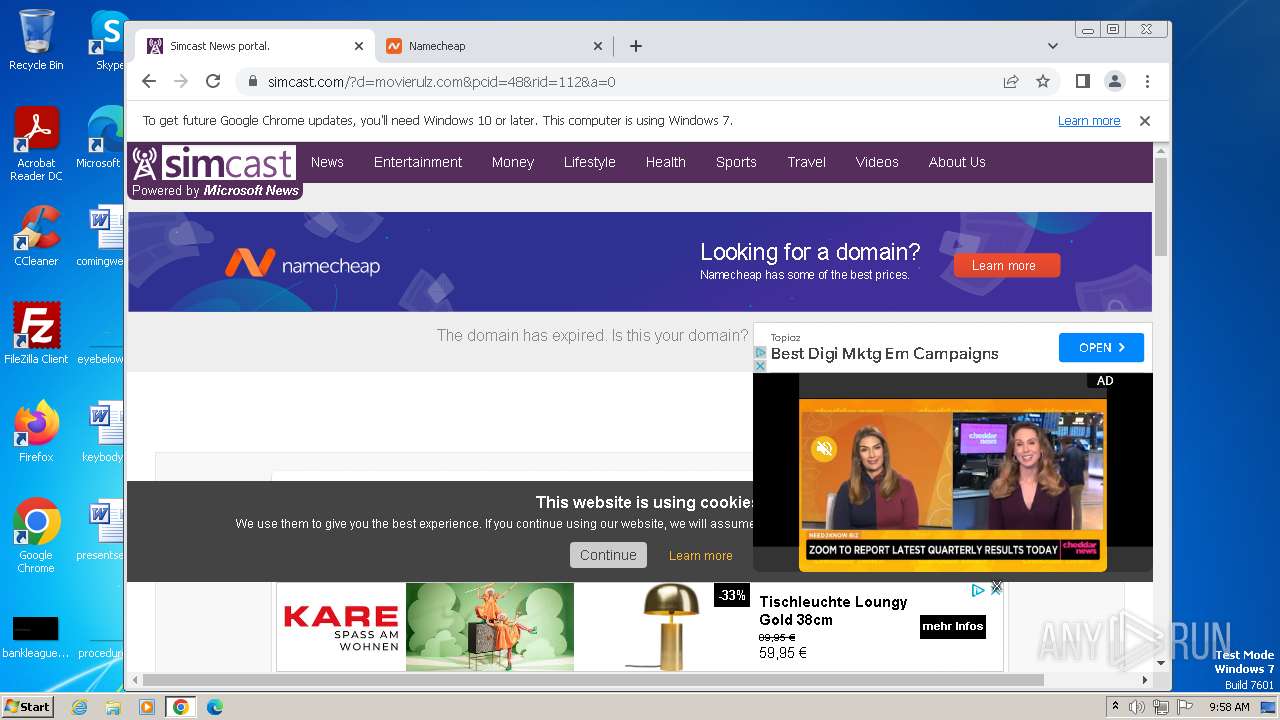Open the Sports section
The height and width of the screenshot is (720, 1280).
click(x=736, y=162)
